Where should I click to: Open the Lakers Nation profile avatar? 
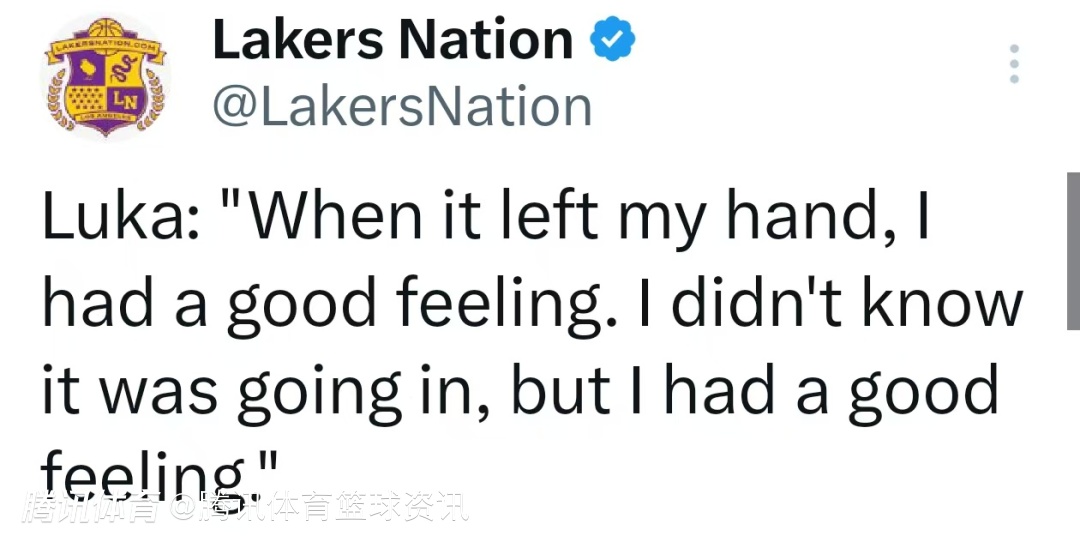coord(106,78)
